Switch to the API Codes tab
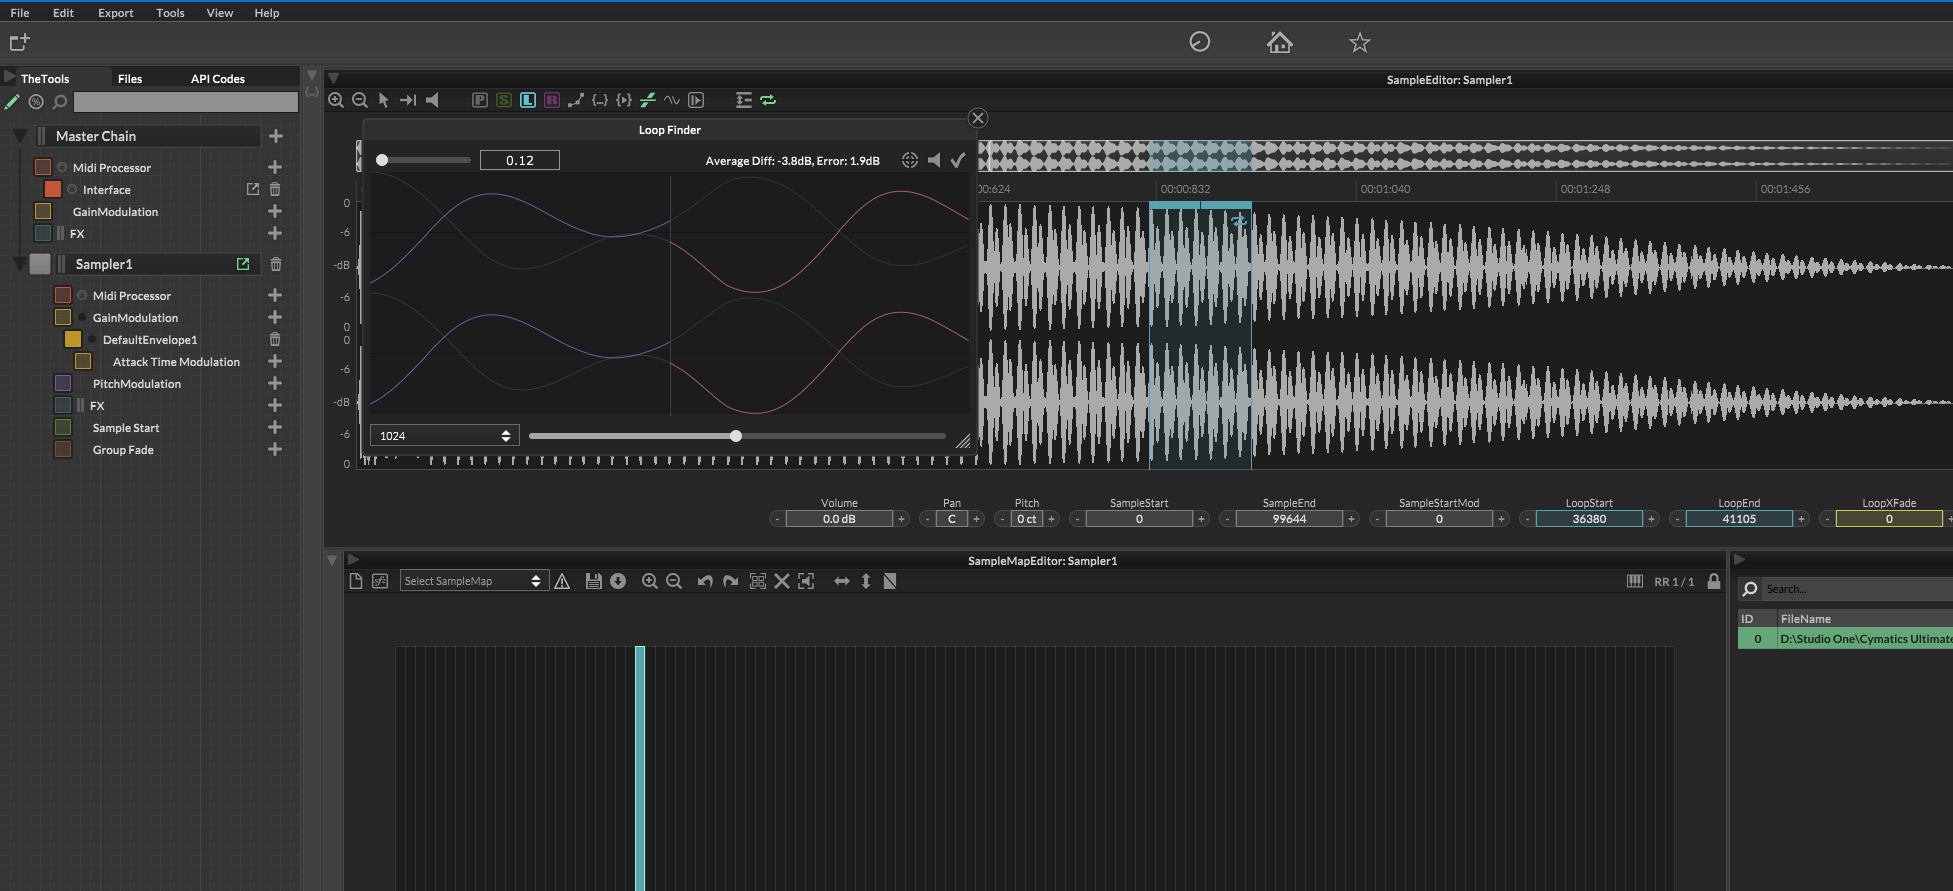The height and width of the screenshot is (891, 1953). pyautogui.click(x=217, y=79)
